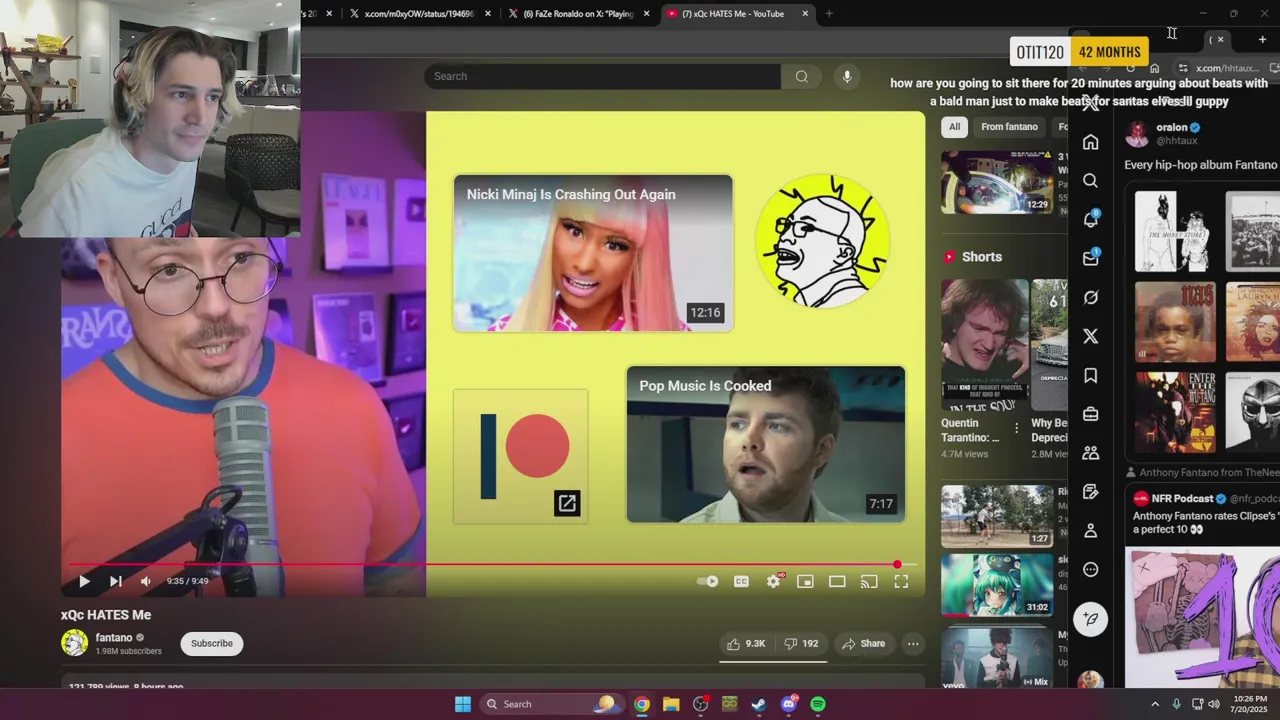Screen dimensions: 1280x720
Task: Open The Money Store album image
Action: pyautogui.click(x=1174, y=231)
